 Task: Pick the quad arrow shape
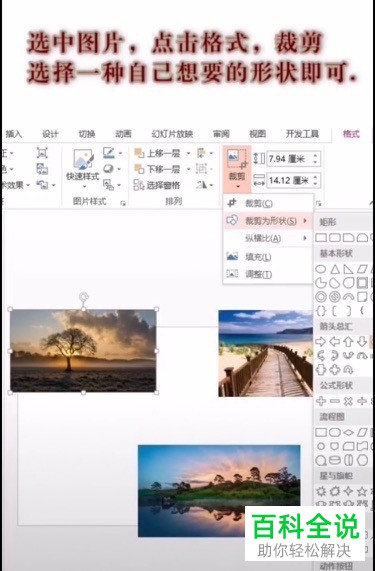click(x=335, y=370)
